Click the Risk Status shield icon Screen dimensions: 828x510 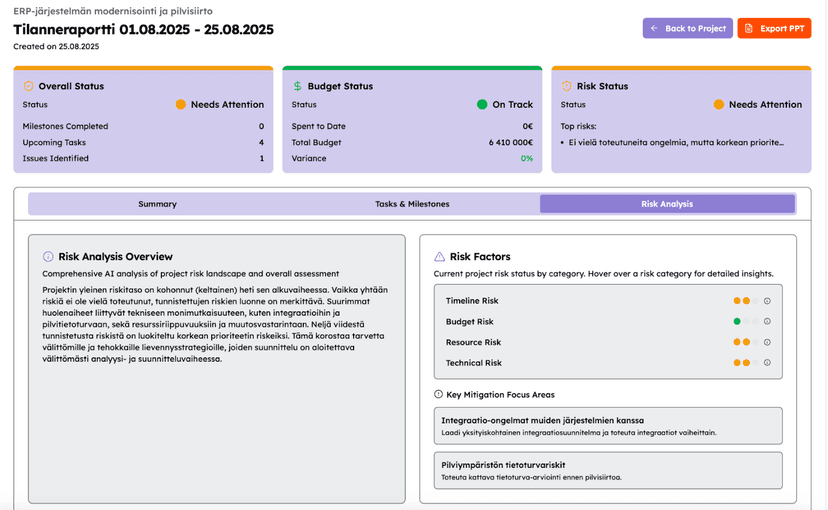tap(567, 87)
